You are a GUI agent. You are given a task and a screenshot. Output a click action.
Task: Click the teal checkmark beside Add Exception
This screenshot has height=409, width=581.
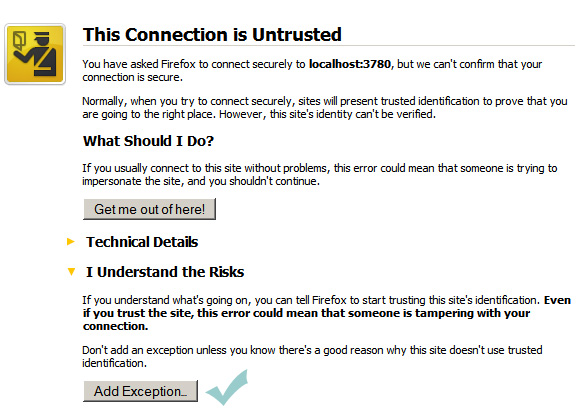pos(227,387)
